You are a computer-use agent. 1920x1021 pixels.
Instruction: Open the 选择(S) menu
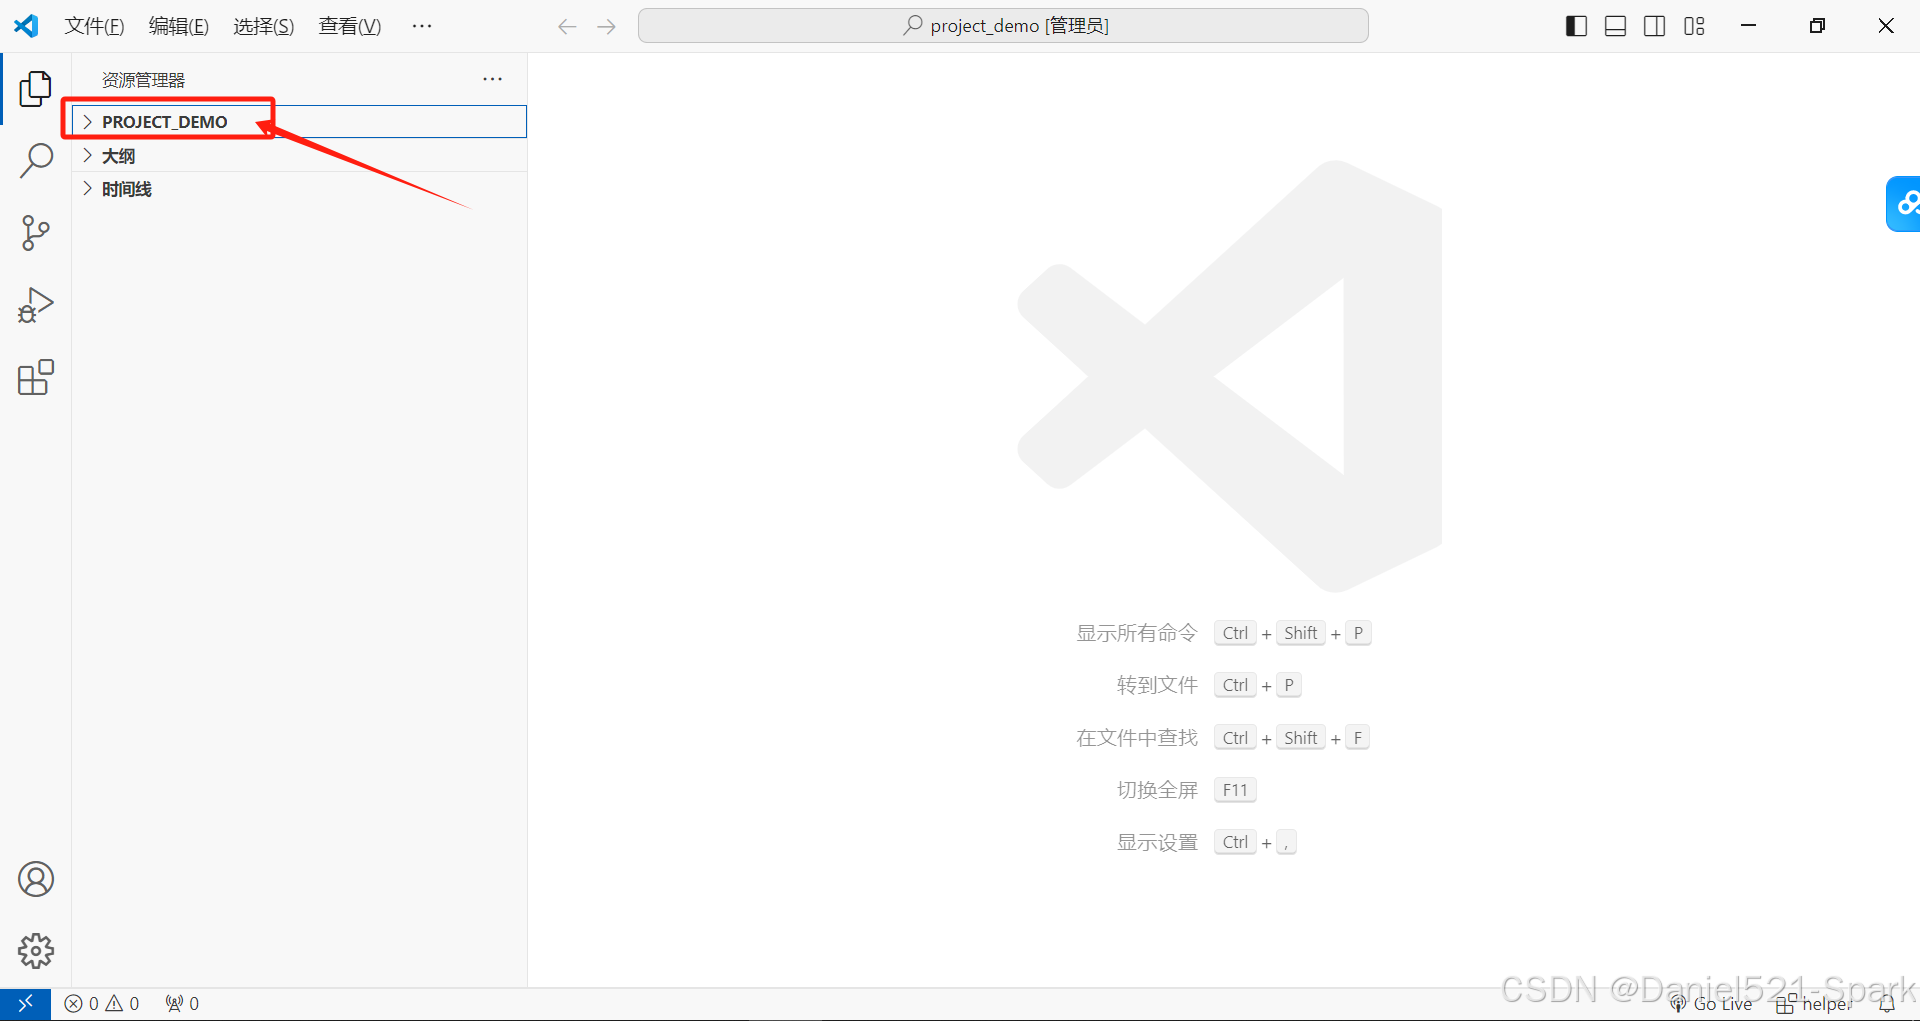pyautogui.click(x=264, y=26)
